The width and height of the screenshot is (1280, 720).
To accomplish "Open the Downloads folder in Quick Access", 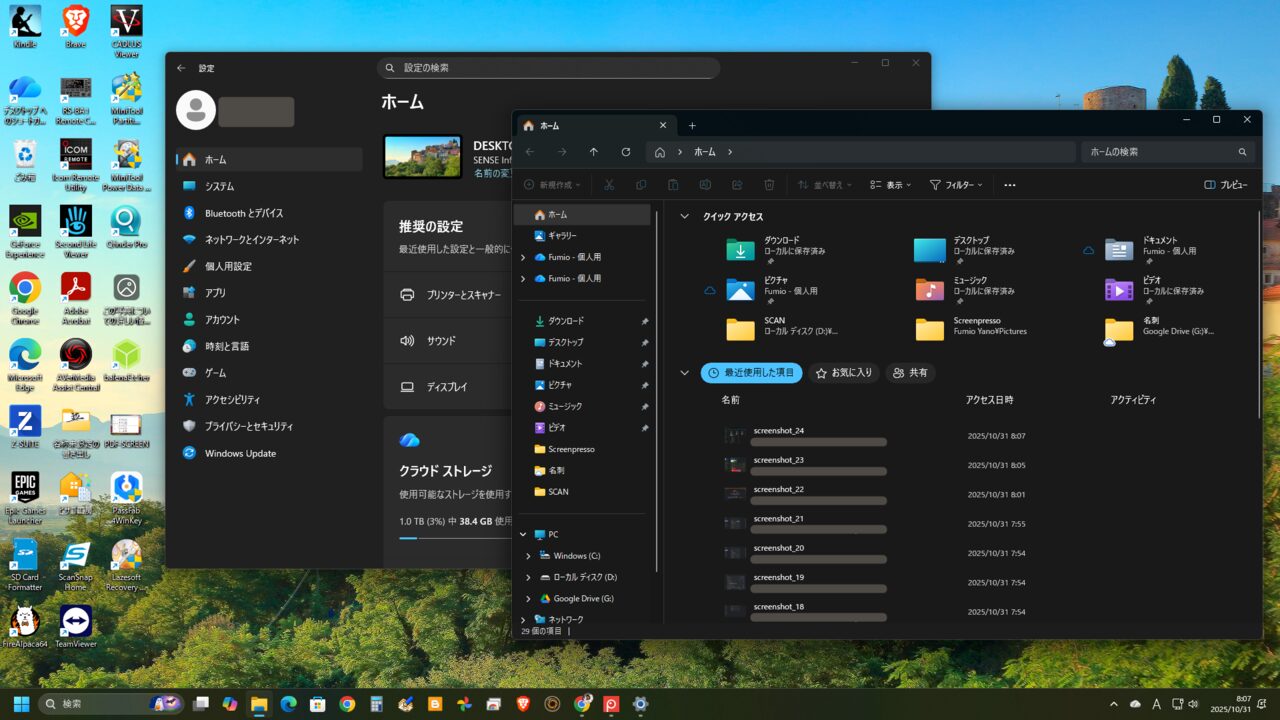I will (741, 249).
